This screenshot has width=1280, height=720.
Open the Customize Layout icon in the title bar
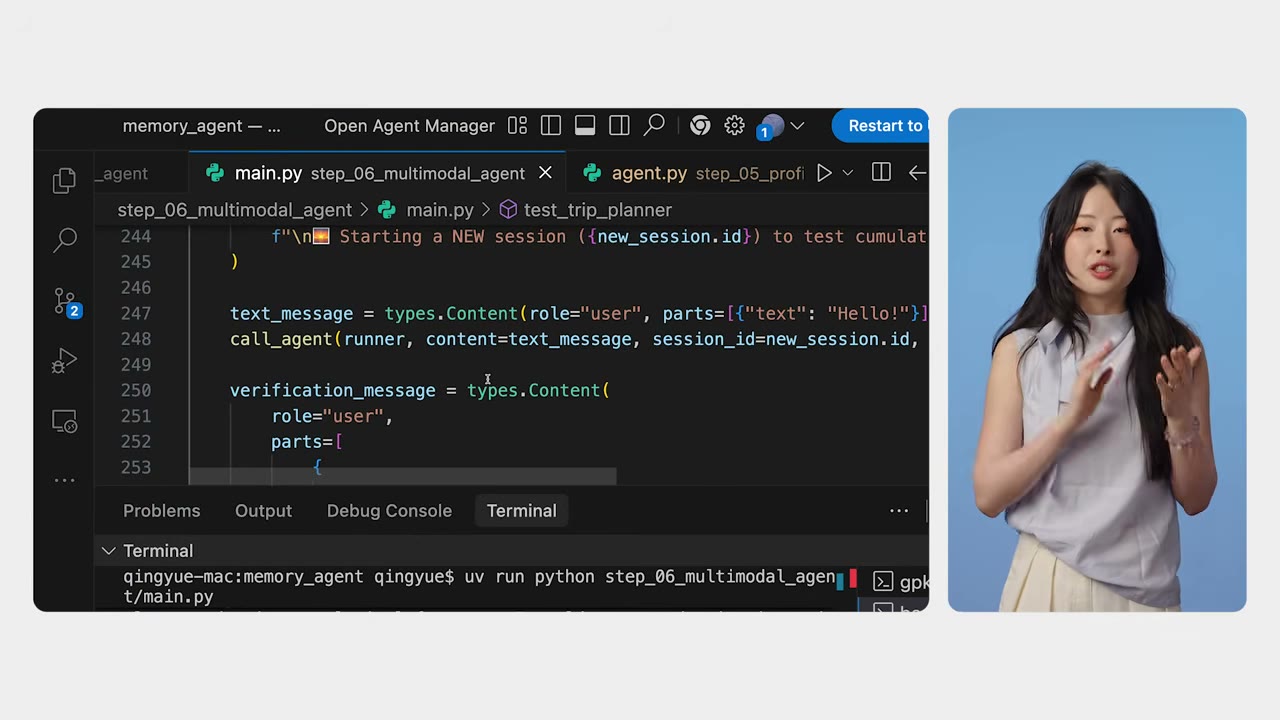click(x=517, y=126)
